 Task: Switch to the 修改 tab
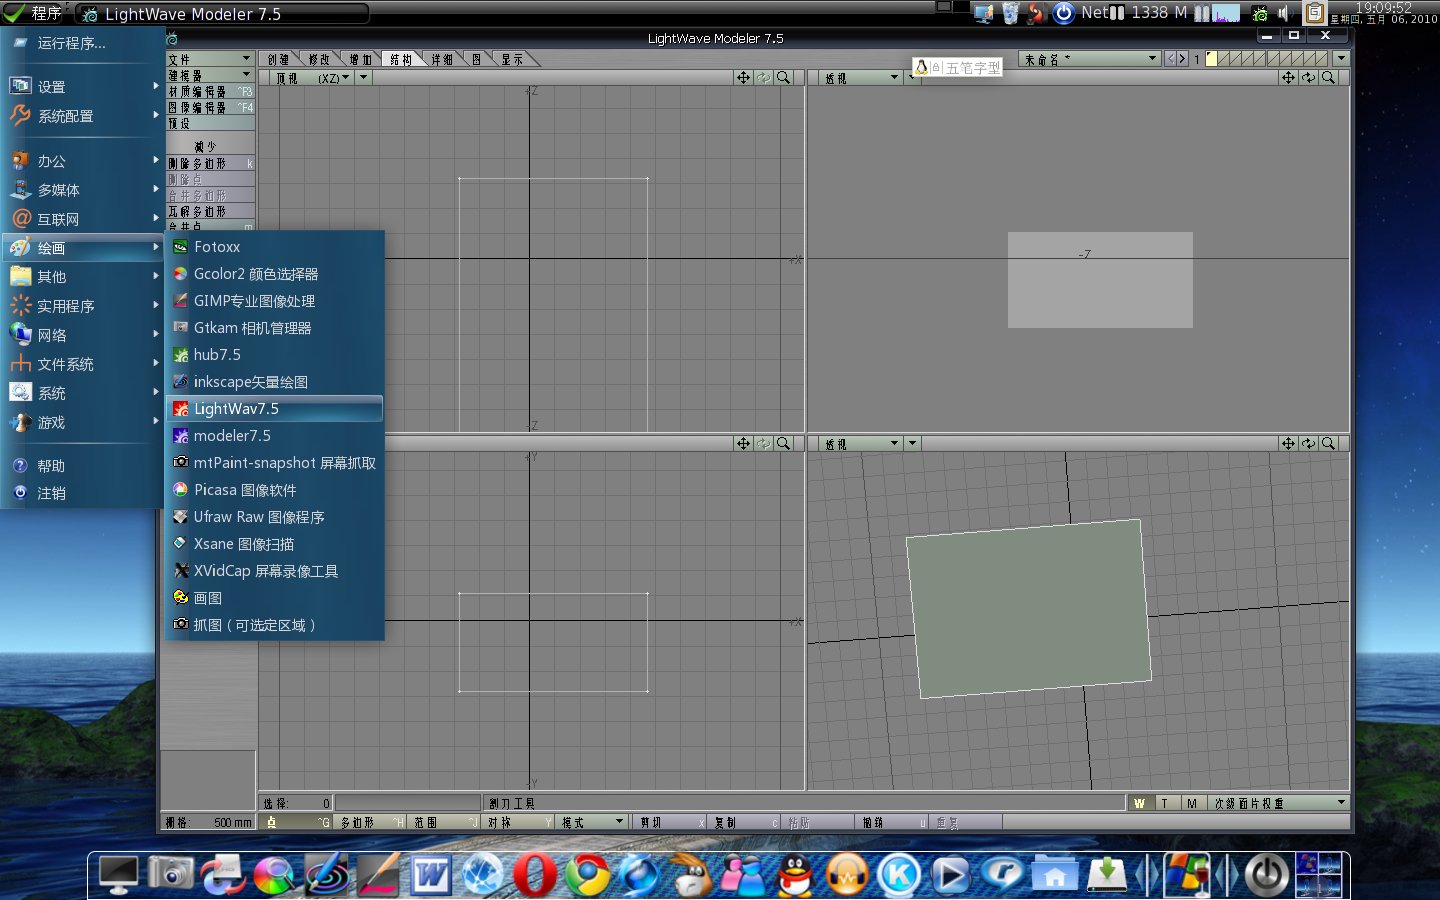pyautogui.click(x=319, y=59)
